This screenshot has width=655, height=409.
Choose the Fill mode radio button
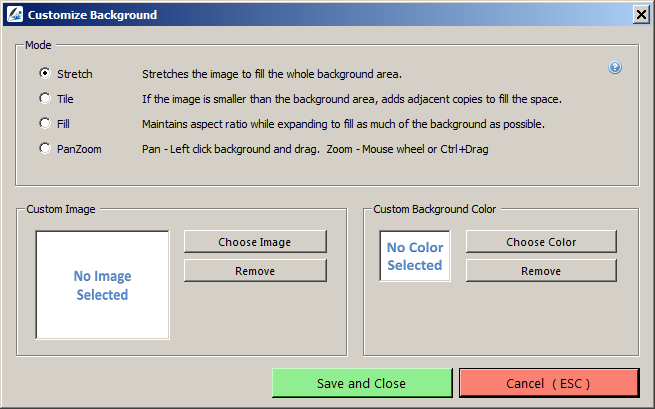click(44, 123)
